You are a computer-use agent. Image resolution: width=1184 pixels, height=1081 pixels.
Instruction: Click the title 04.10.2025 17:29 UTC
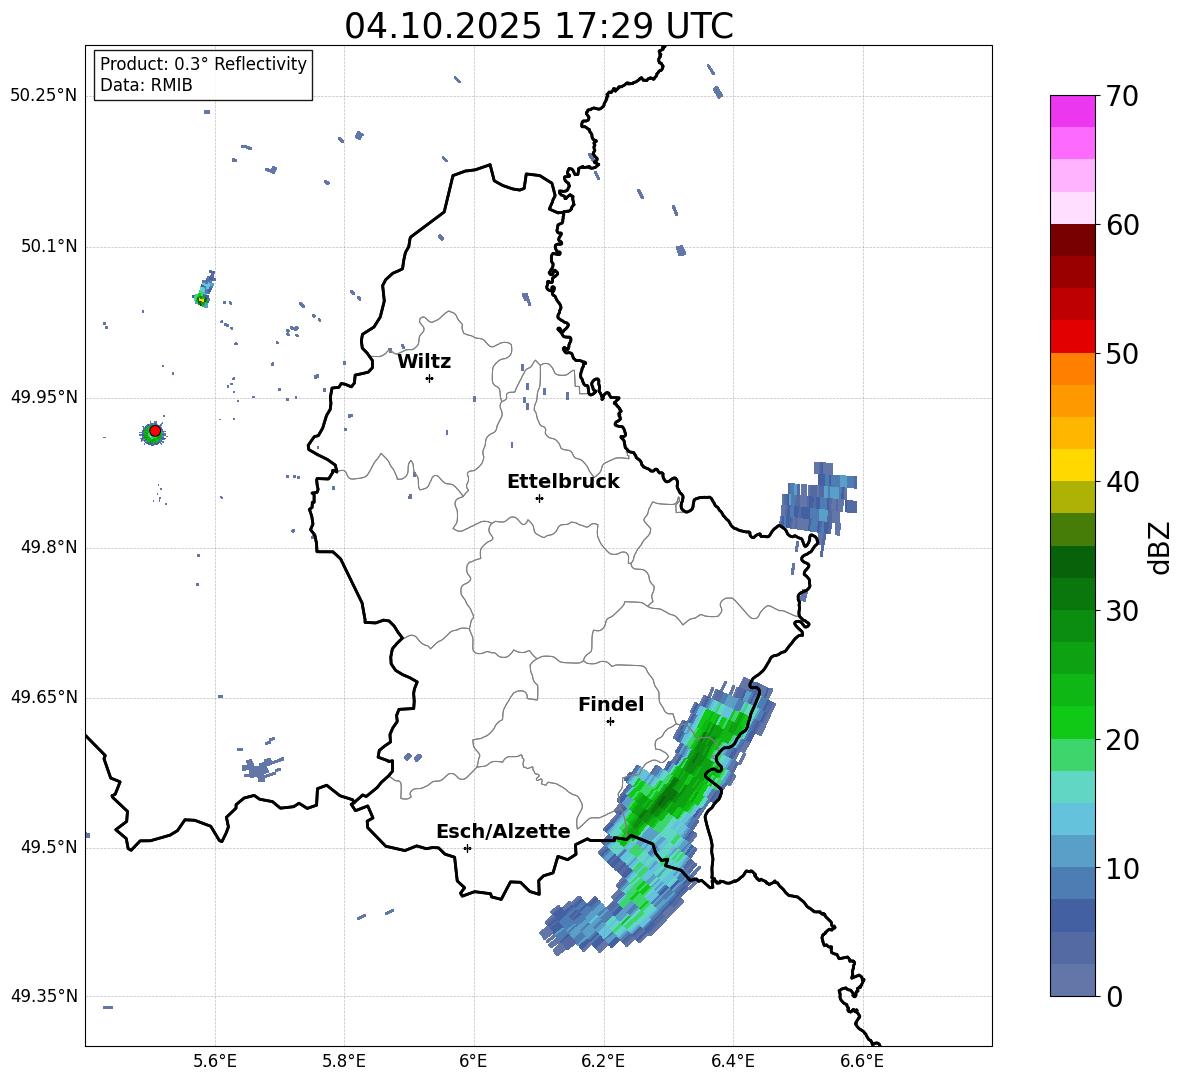(538, 26)
